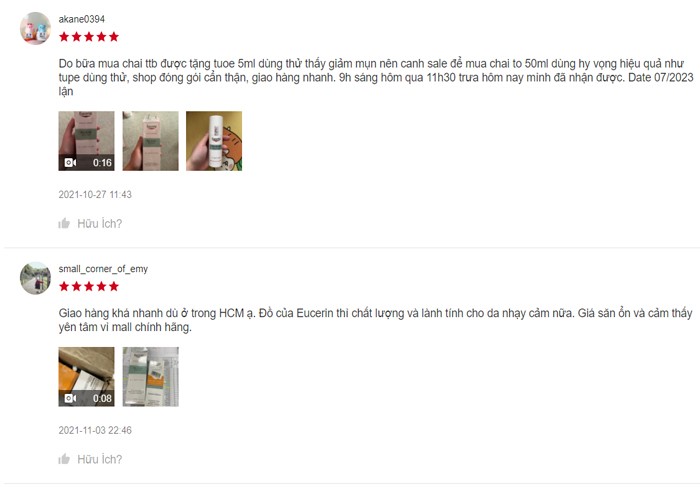
Task: Click the review text starting with Giao hàng
Action: coord(375,320)
